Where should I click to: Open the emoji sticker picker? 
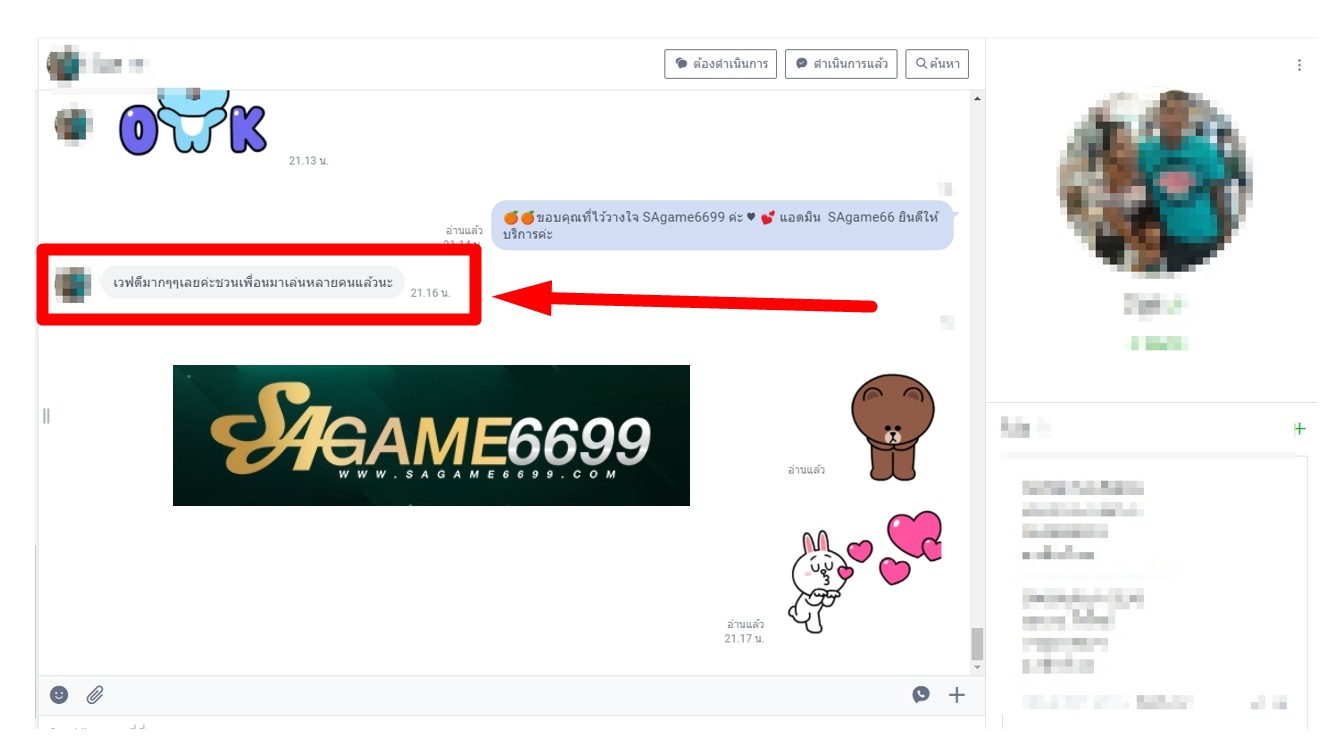pyautogui.click(x=59, y=694)
